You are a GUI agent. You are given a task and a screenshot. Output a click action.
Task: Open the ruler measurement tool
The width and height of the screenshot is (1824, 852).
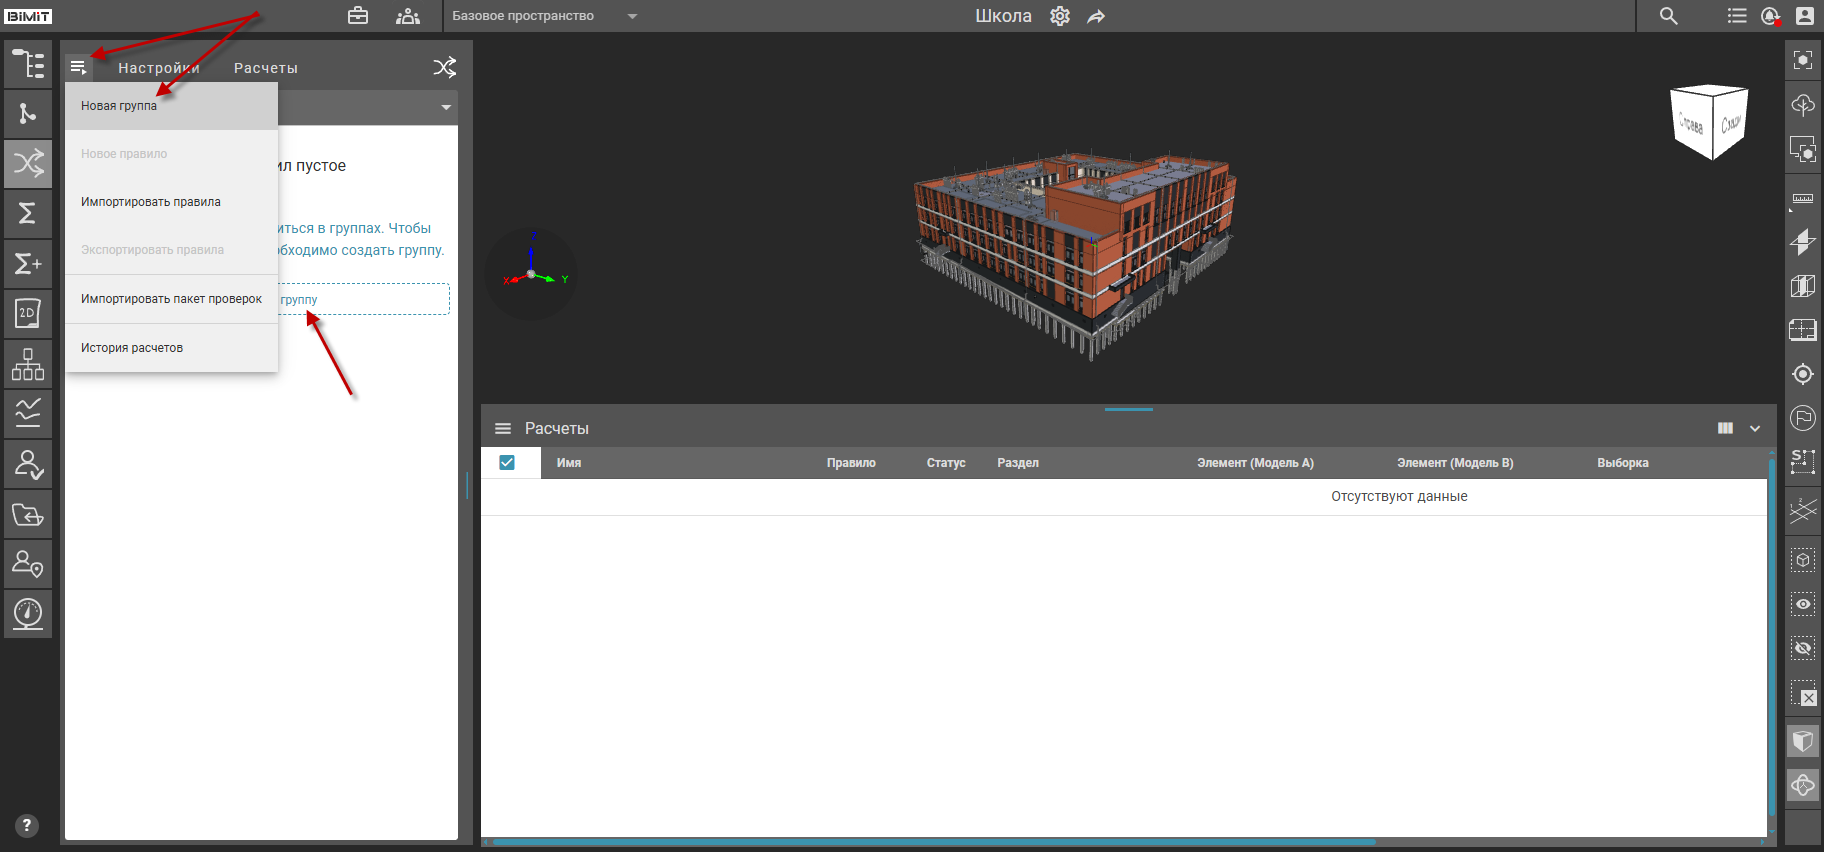1802,199
